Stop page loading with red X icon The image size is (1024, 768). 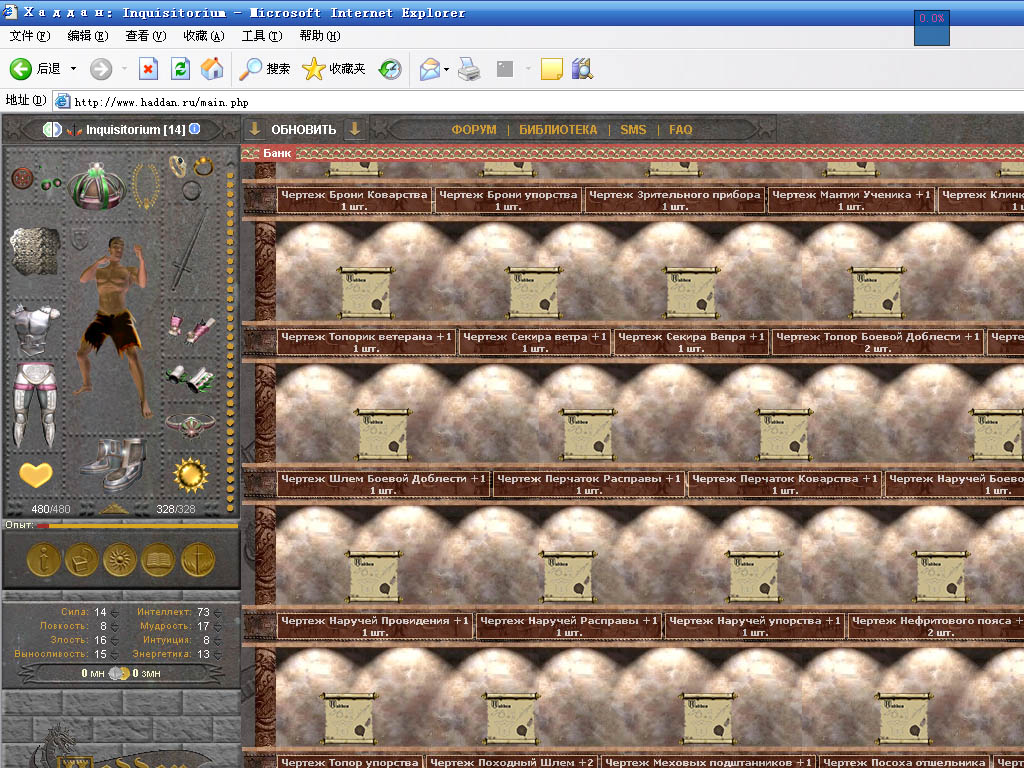148,69
